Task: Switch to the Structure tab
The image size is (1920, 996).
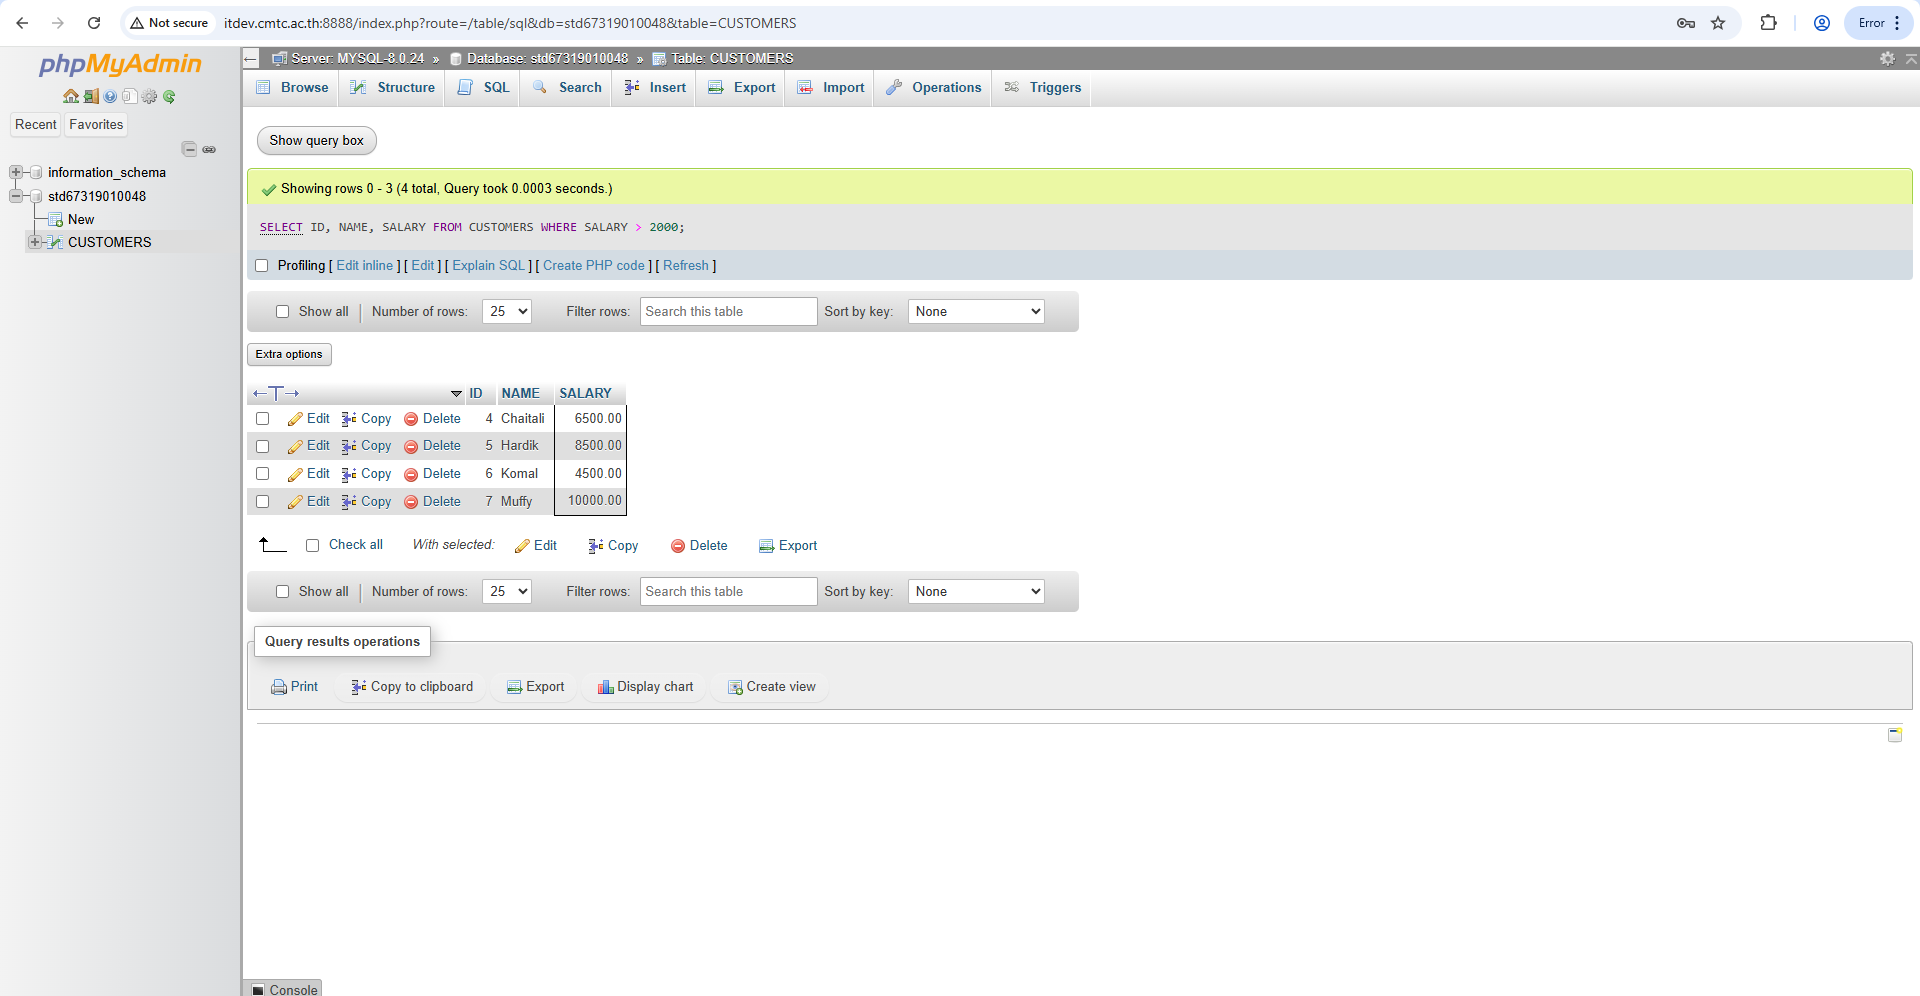Action: click(x=393, y=88)
